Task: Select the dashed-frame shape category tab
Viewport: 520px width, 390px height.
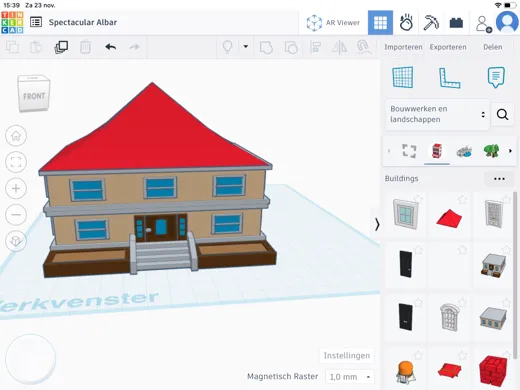Action: (409, 151)
